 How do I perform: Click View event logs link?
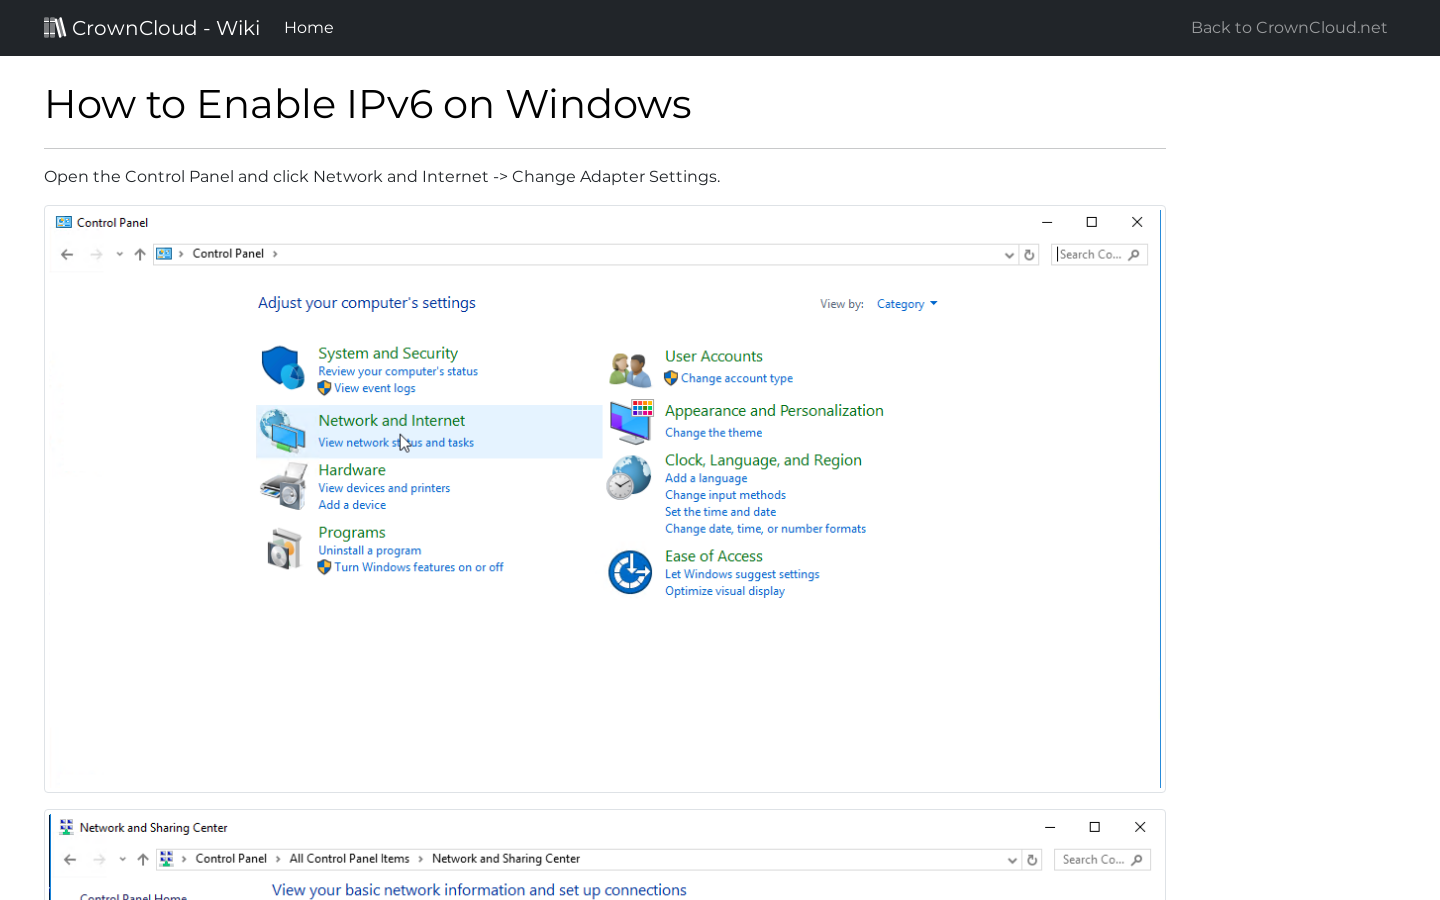[375, 388]
